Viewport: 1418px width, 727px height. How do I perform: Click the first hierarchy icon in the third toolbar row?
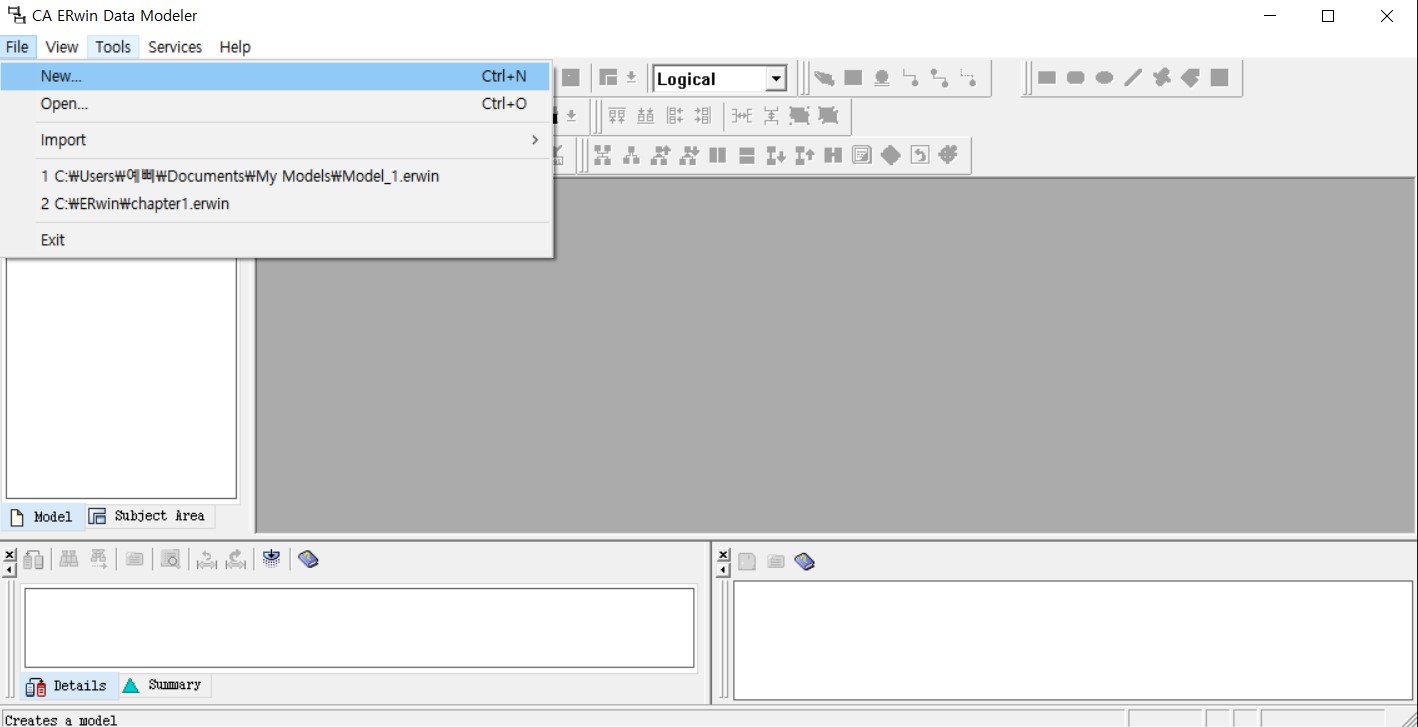(x=602, y=155)
